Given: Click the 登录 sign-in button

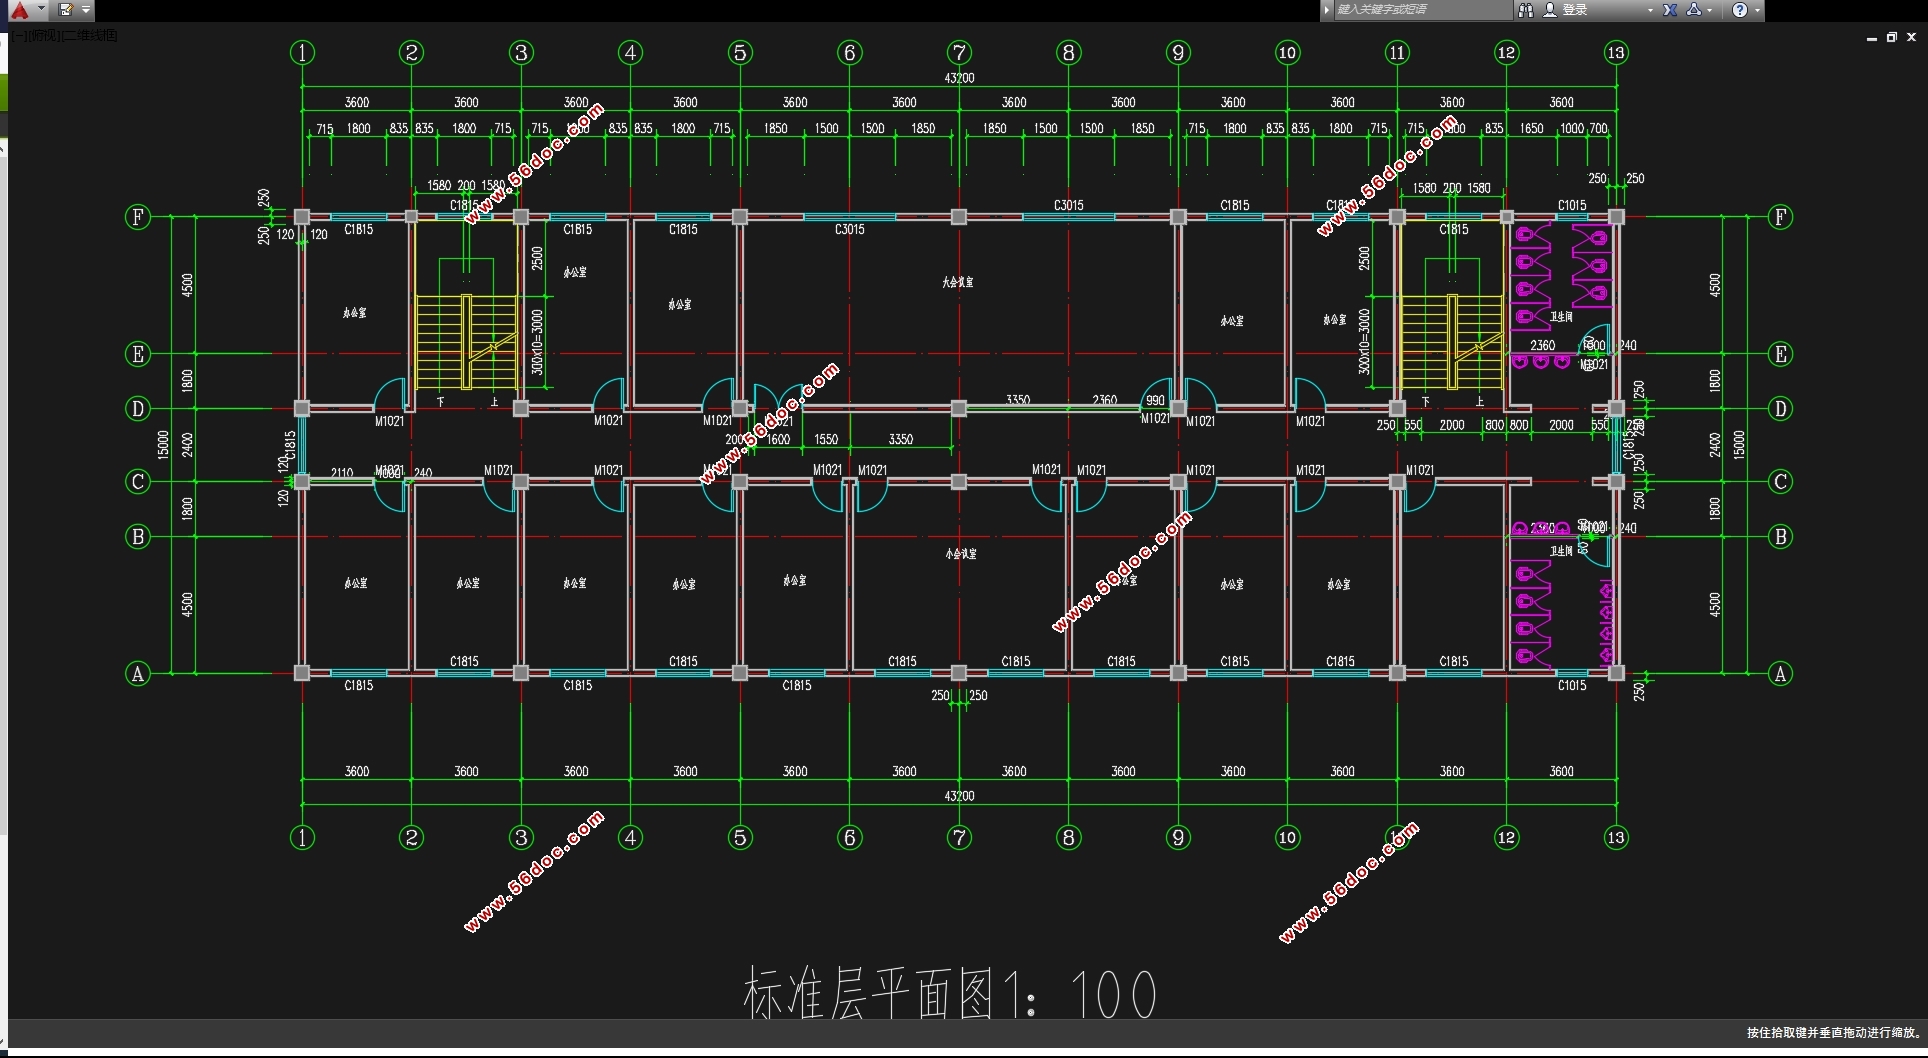Looking at the screenshot, I should (1575, 10).
